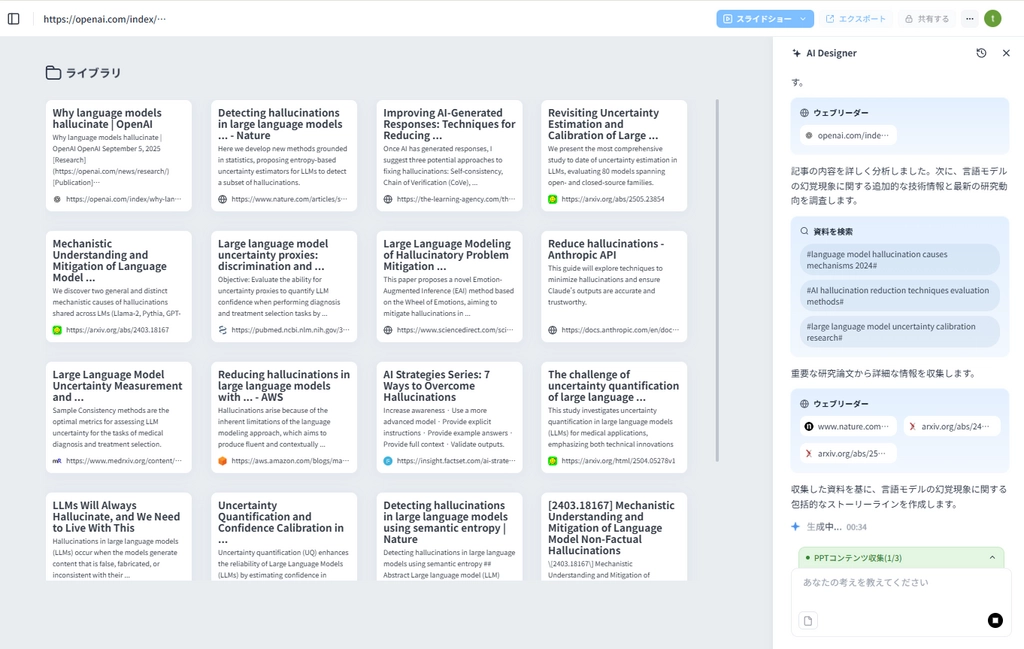Image resolution: width=1024 pixels, height=649 pixels.
Task: Open the three-dots more options menu
Action: point(969,19)
